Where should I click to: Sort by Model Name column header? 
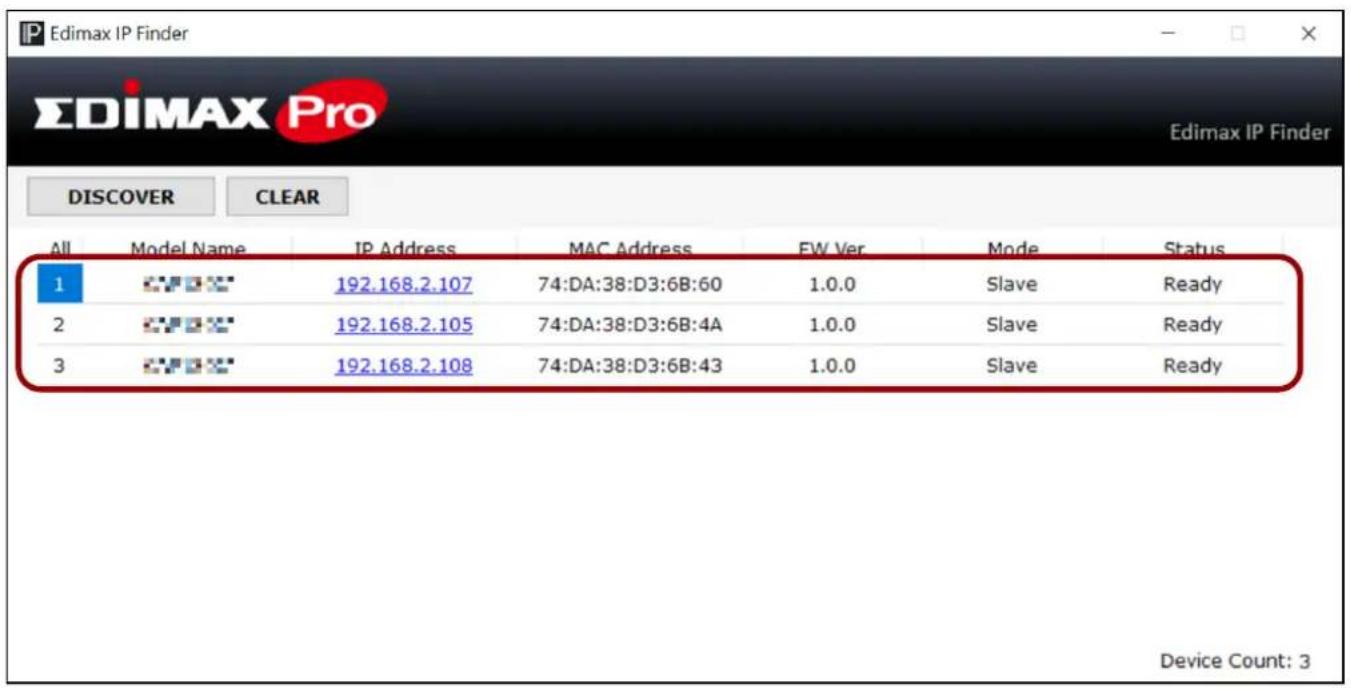[188, 249]
